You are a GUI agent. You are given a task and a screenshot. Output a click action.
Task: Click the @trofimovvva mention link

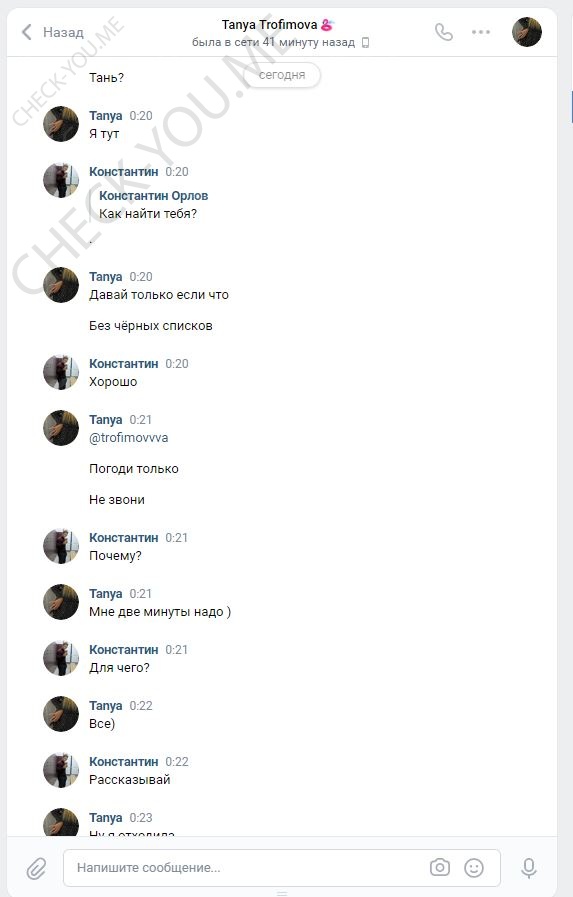pyautogui.click(x=129, y=438)
